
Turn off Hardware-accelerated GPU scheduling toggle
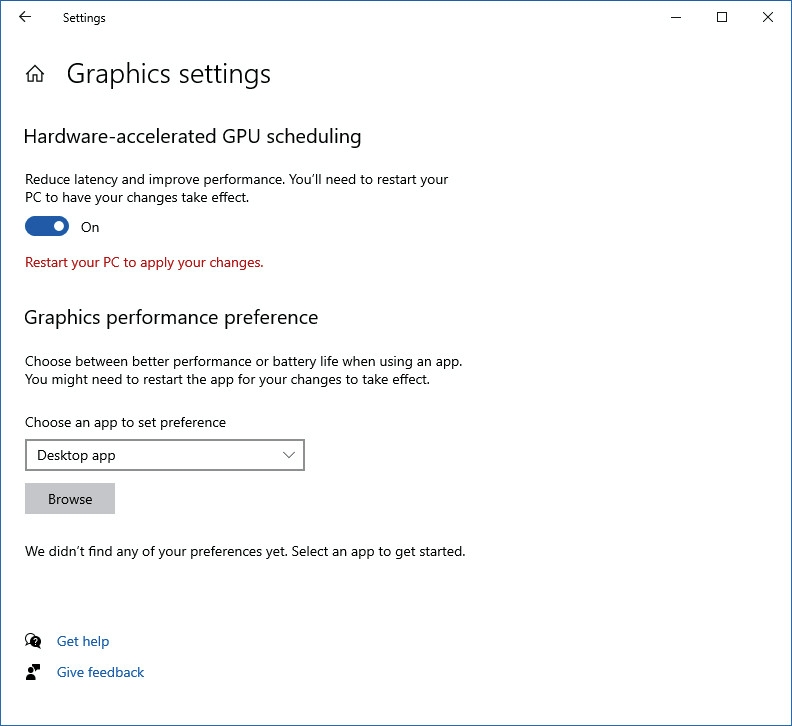[47, 227]
